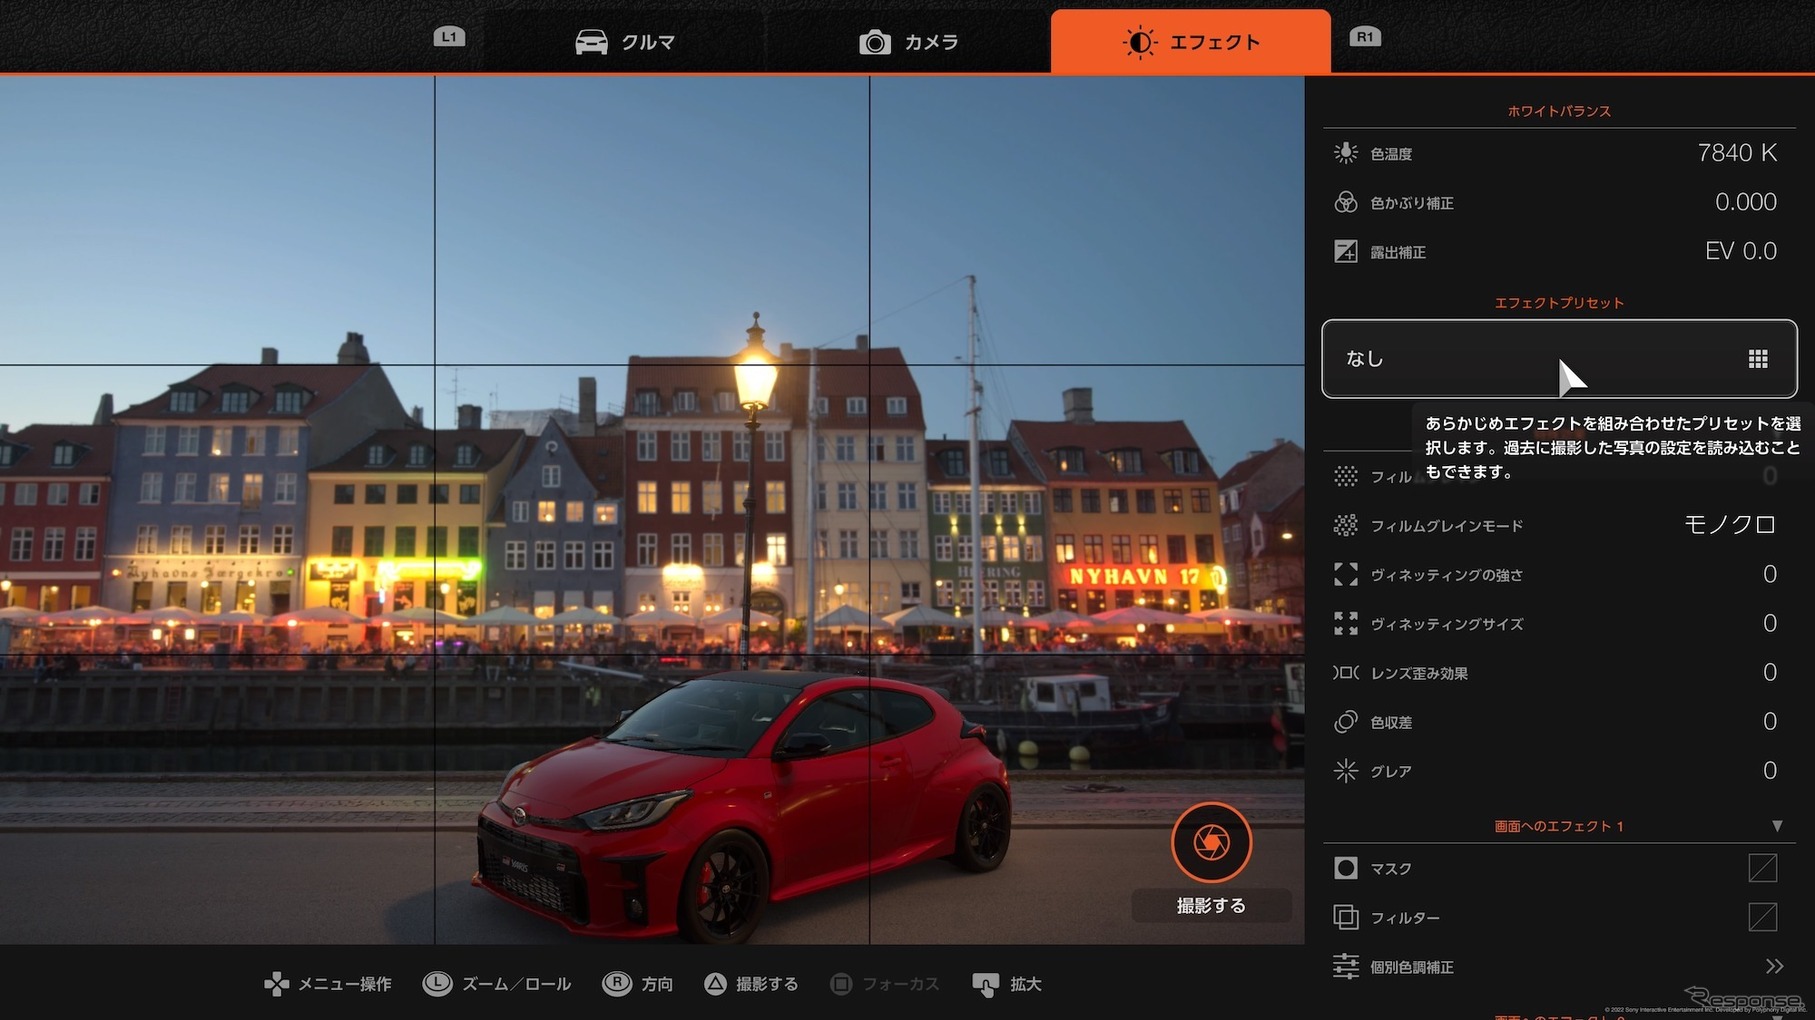Click the square フォーカス hint
1815x1020 pixels.
[x=885, y=984]
